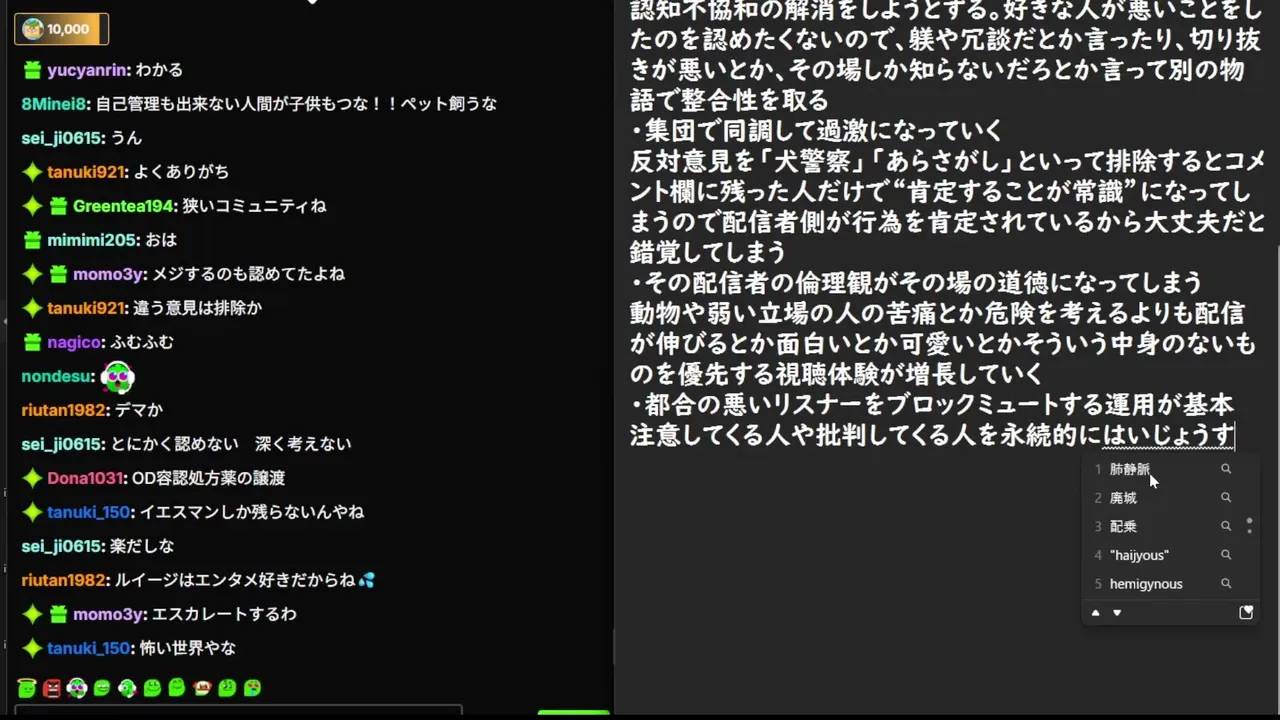Click the green badge beside nagico

click(33, 342)
